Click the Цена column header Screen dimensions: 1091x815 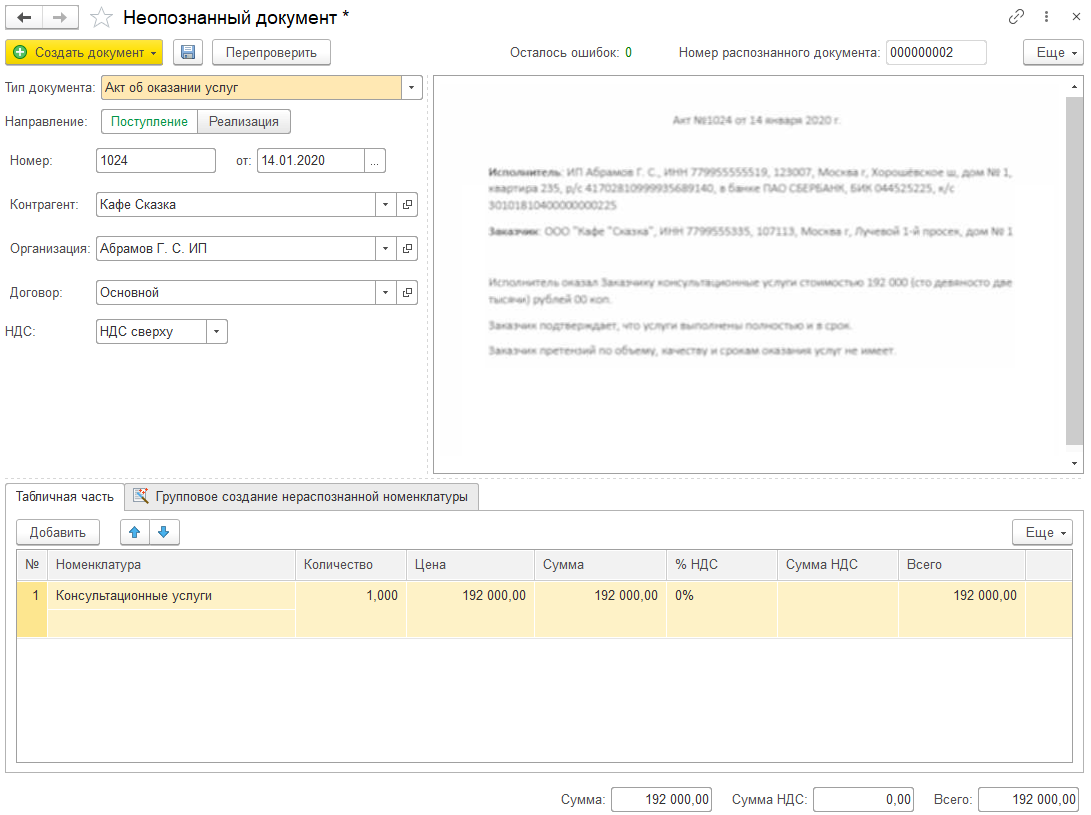coord(470,564)
